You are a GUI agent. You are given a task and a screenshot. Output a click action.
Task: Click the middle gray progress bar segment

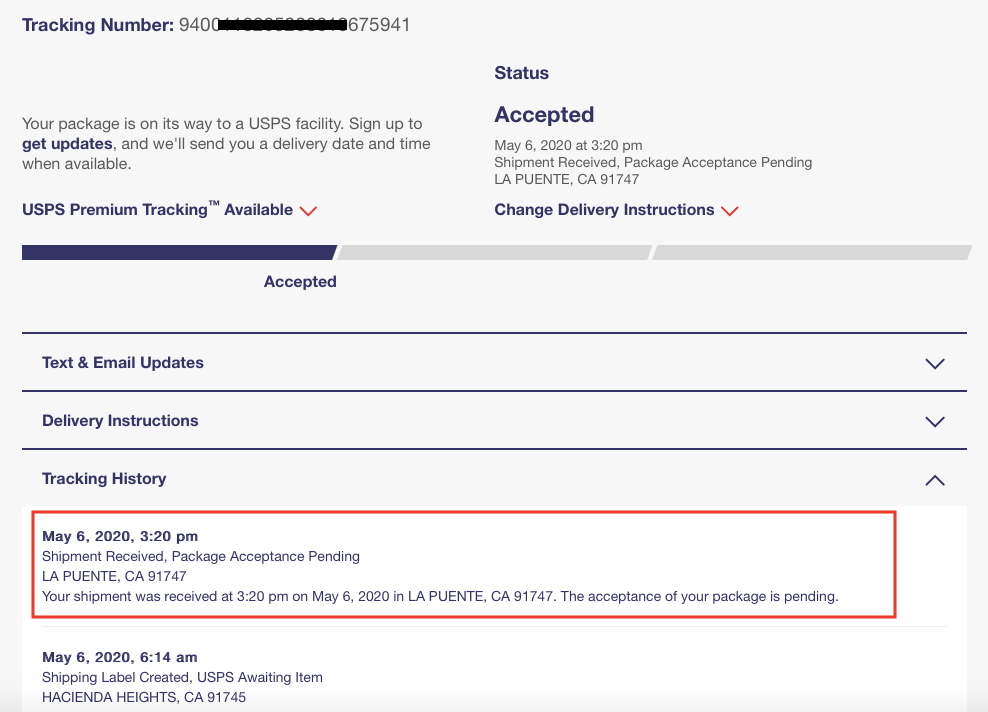pos(494,253)
